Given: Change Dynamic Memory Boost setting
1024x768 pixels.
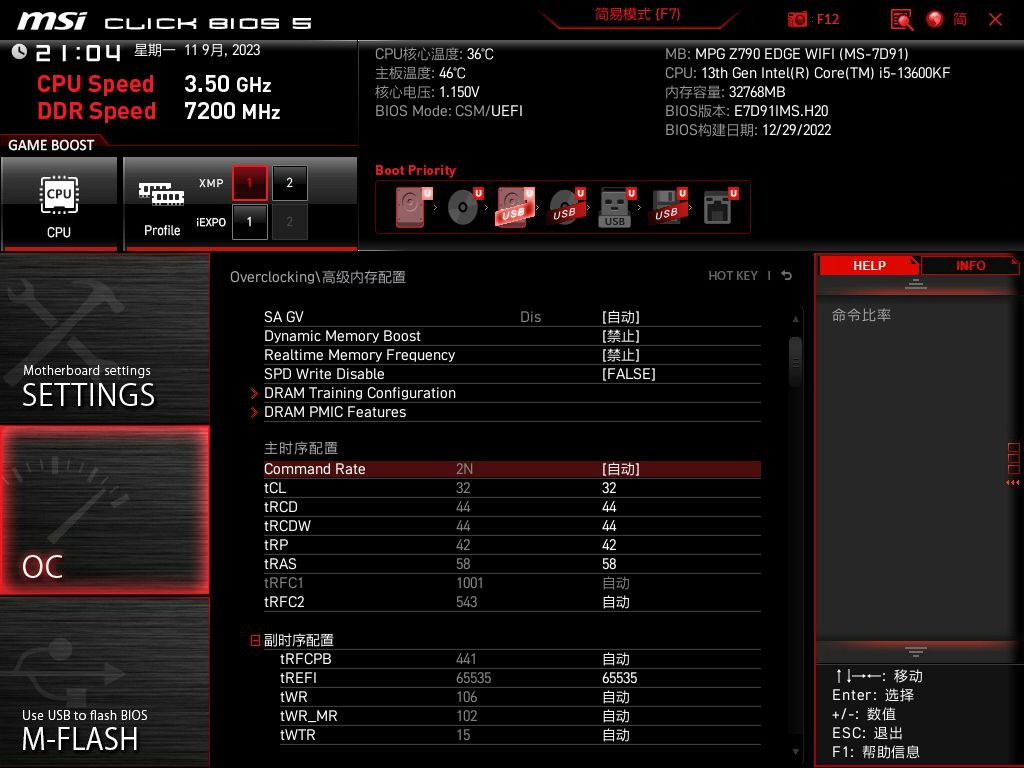Looking at the screenshot, I should tap(620, 336).
